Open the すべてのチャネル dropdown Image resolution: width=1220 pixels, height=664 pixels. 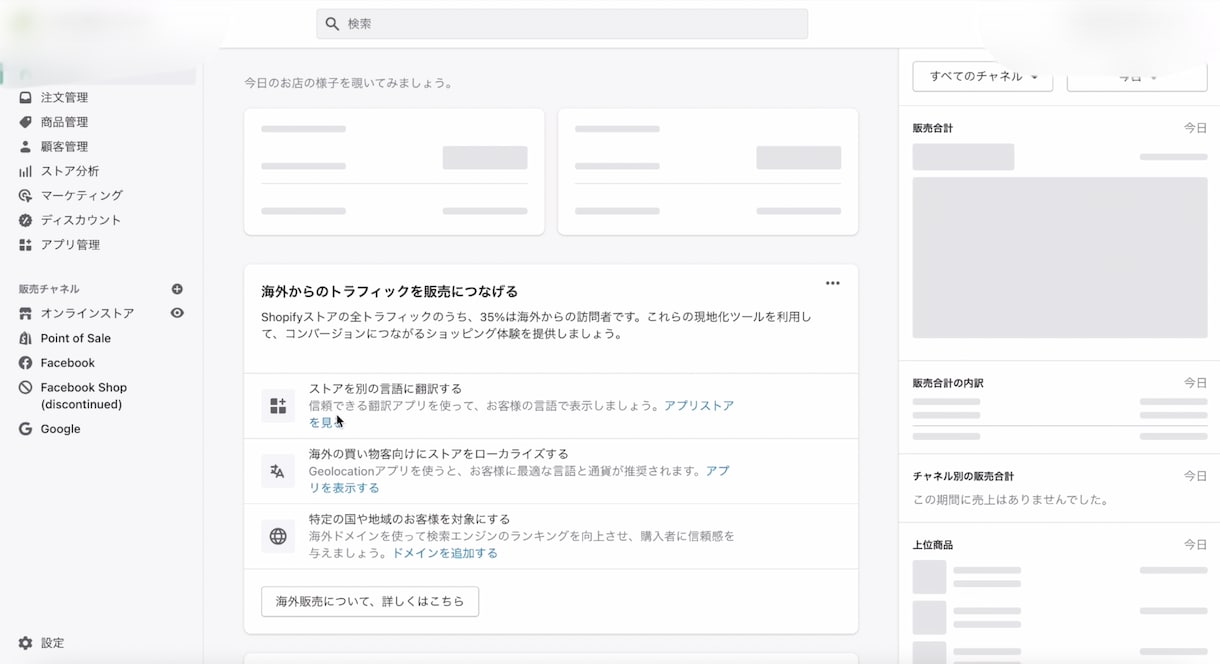[x=983, y=76]
